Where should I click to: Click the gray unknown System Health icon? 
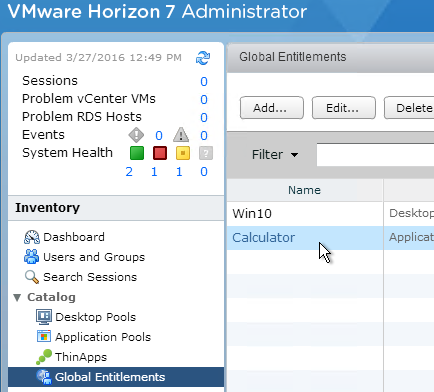click(x=206, y=153)
